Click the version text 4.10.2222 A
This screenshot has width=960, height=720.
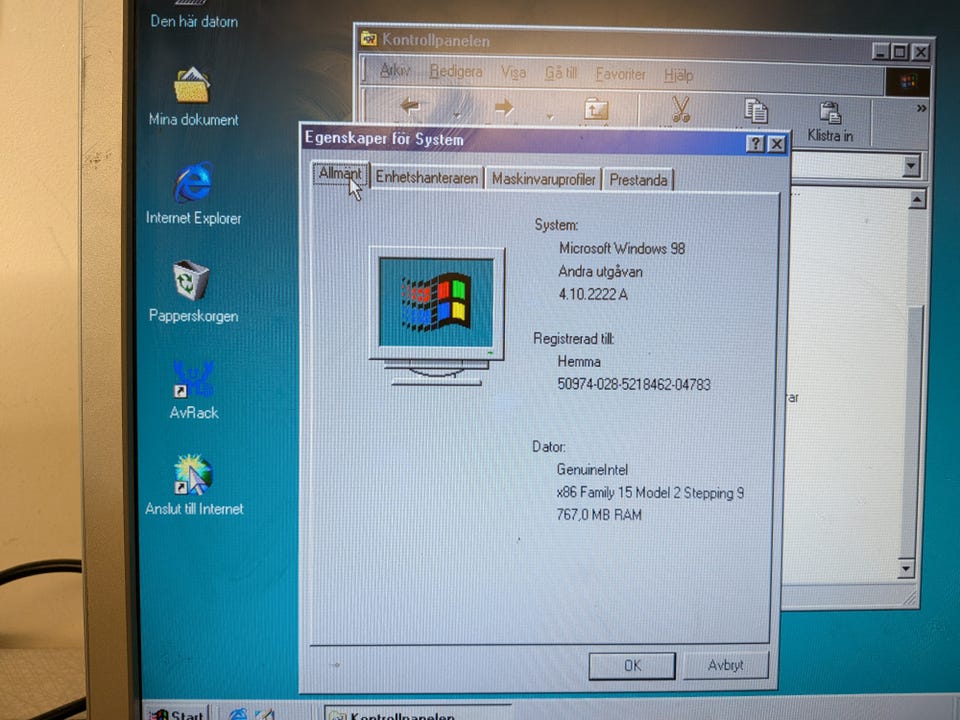click(x=593, y=294)
